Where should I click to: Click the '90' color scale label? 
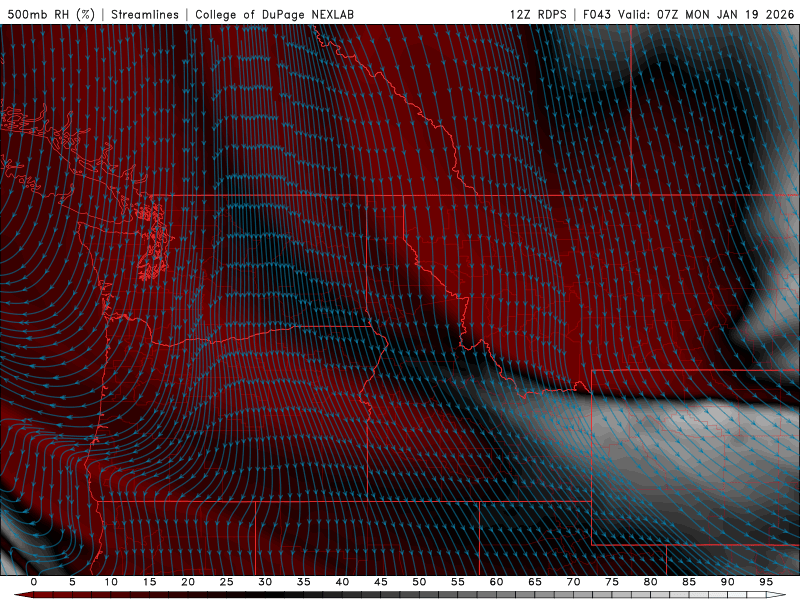click(727, 582)
